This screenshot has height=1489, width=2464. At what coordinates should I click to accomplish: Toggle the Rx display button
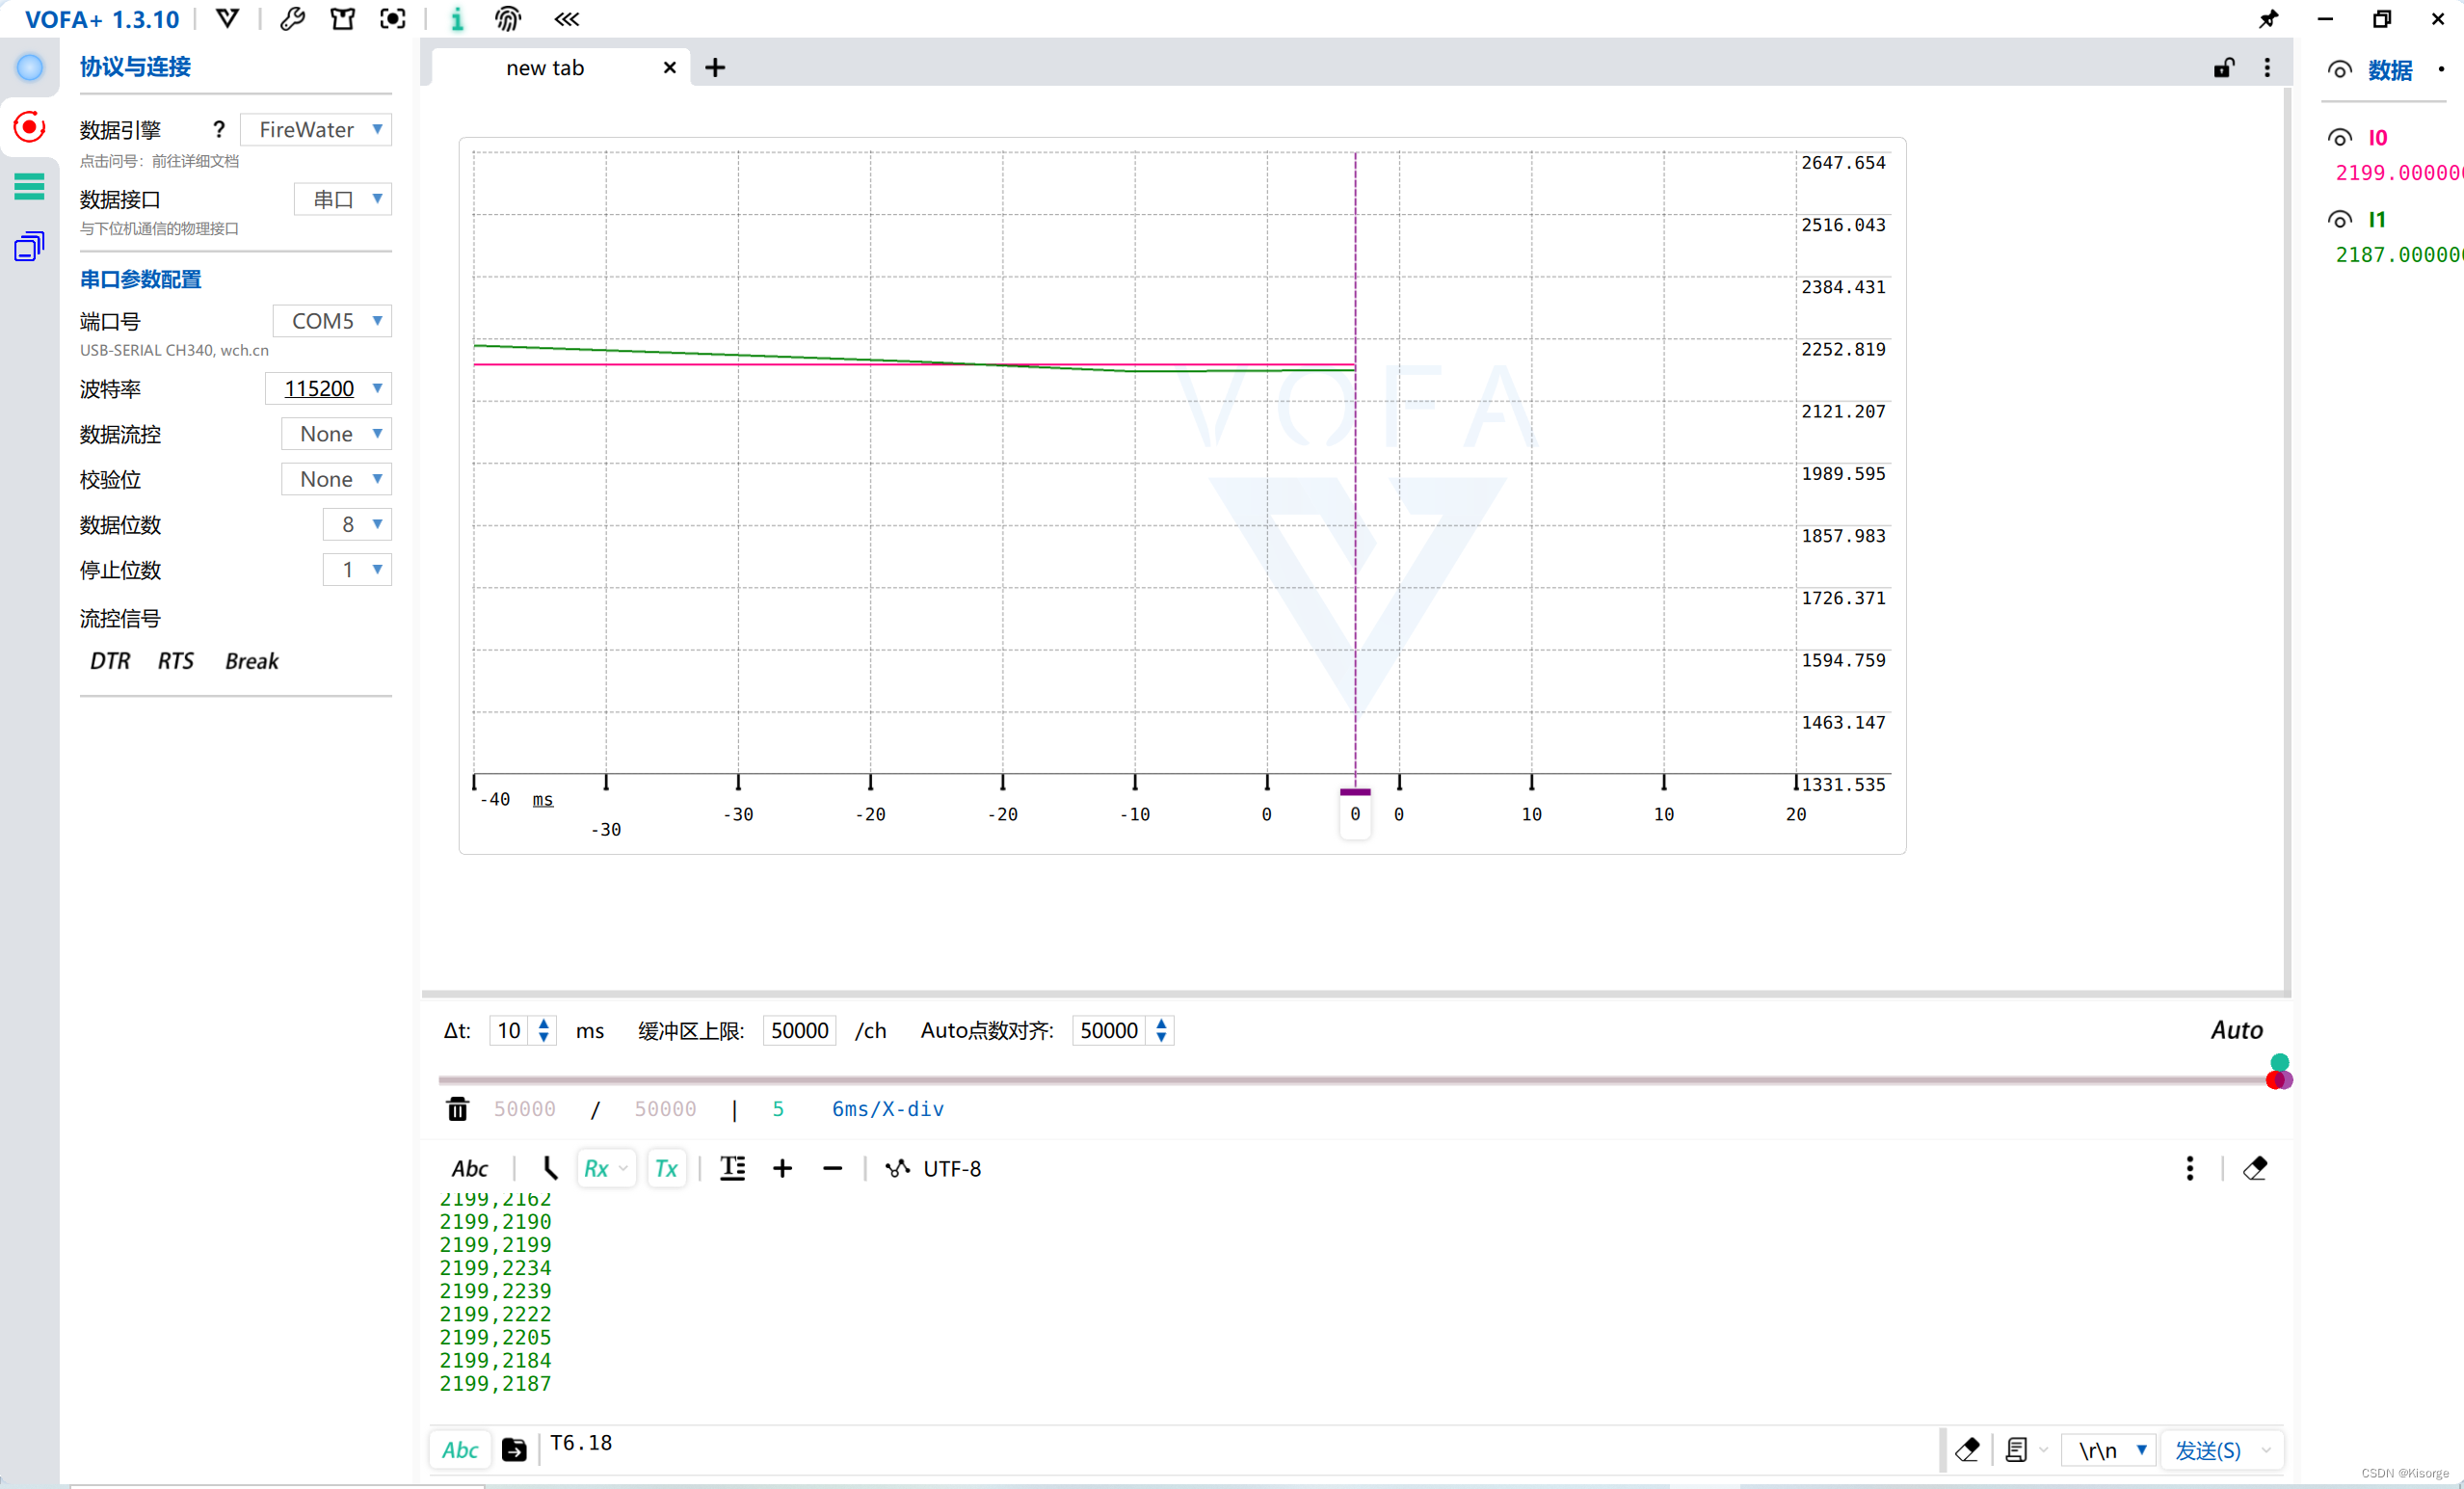597,1168
